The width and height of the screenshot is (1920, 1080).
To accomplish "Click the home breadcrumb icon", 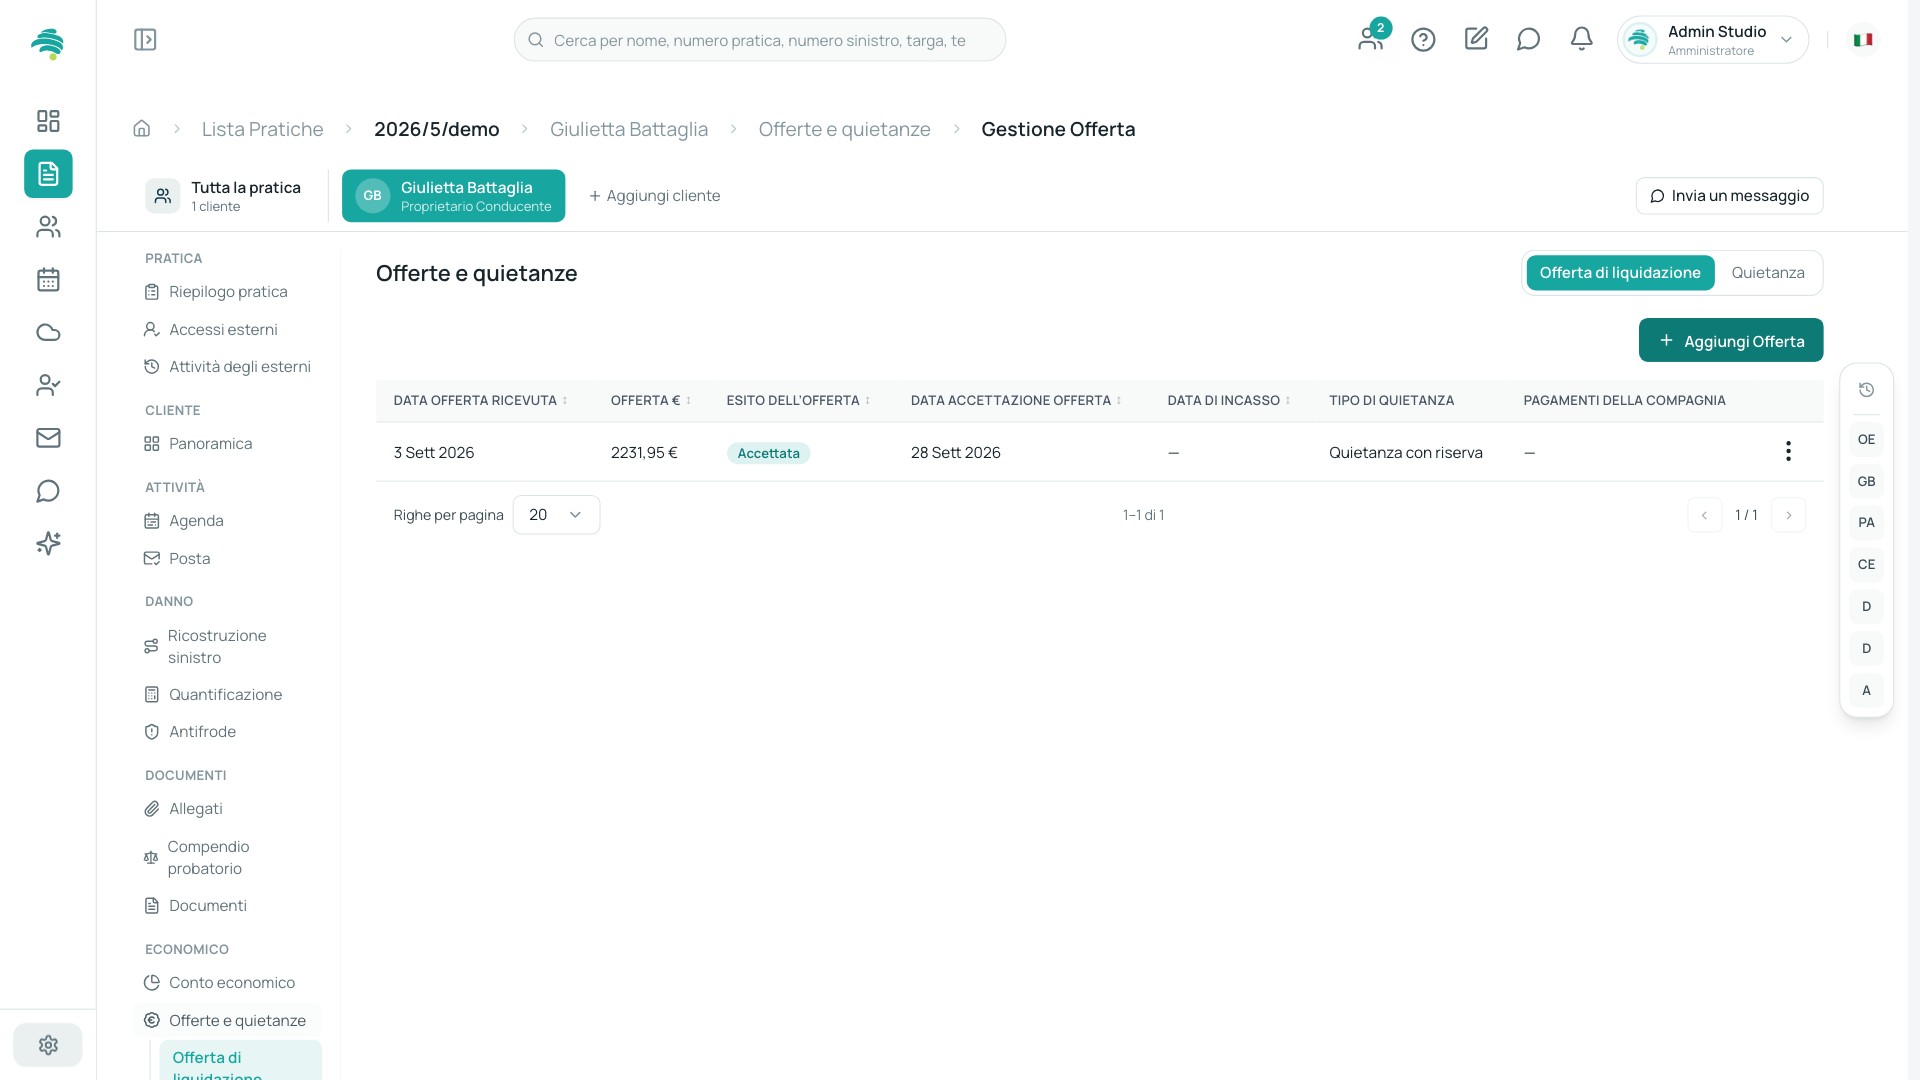I will (142, 129).
